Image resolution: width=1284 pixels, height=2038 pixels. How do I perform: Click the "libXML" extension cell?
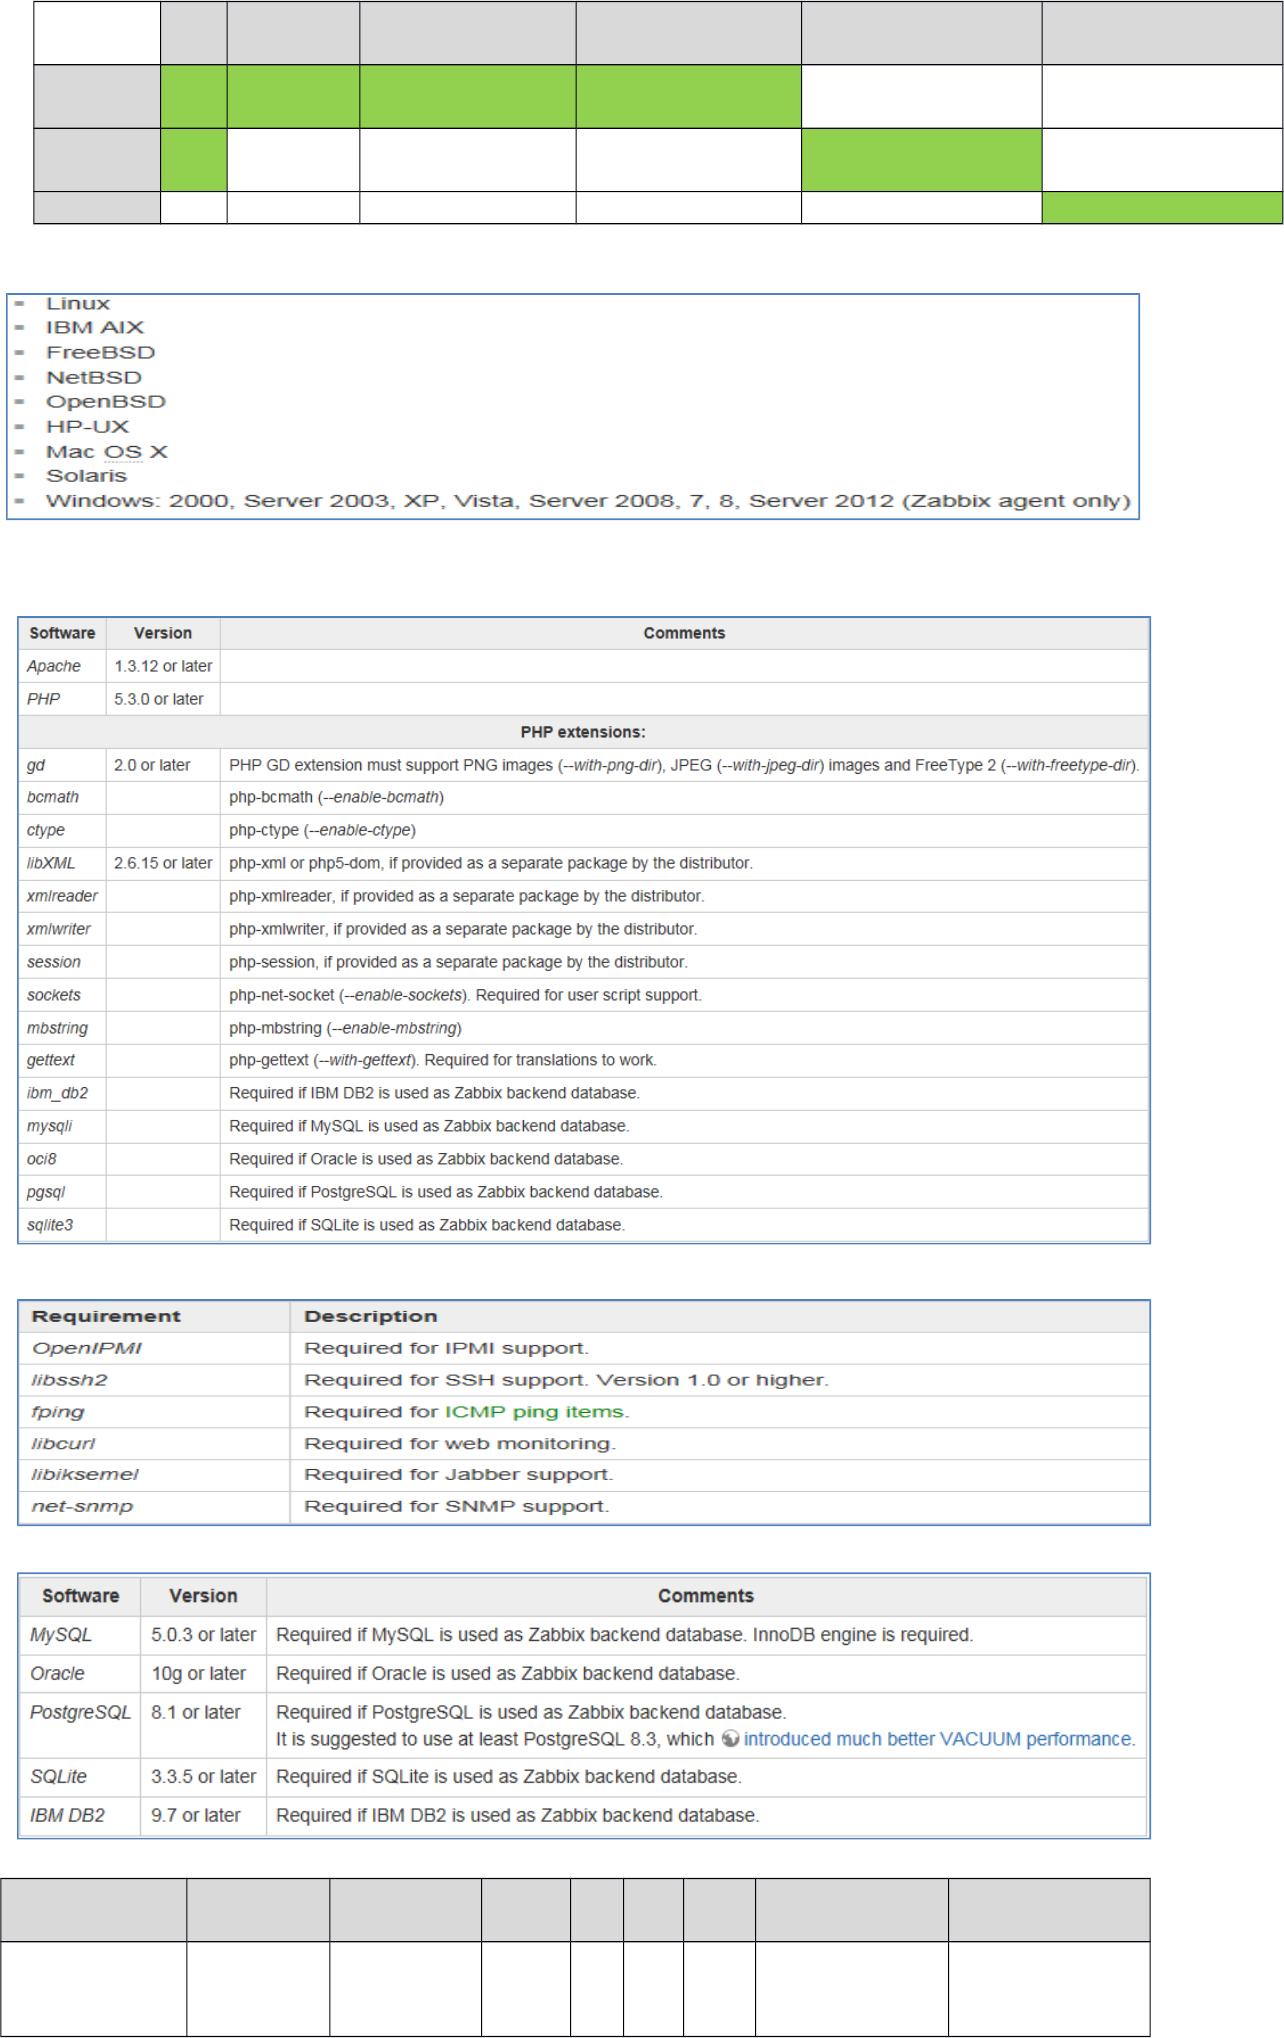[x=62, y=863]
